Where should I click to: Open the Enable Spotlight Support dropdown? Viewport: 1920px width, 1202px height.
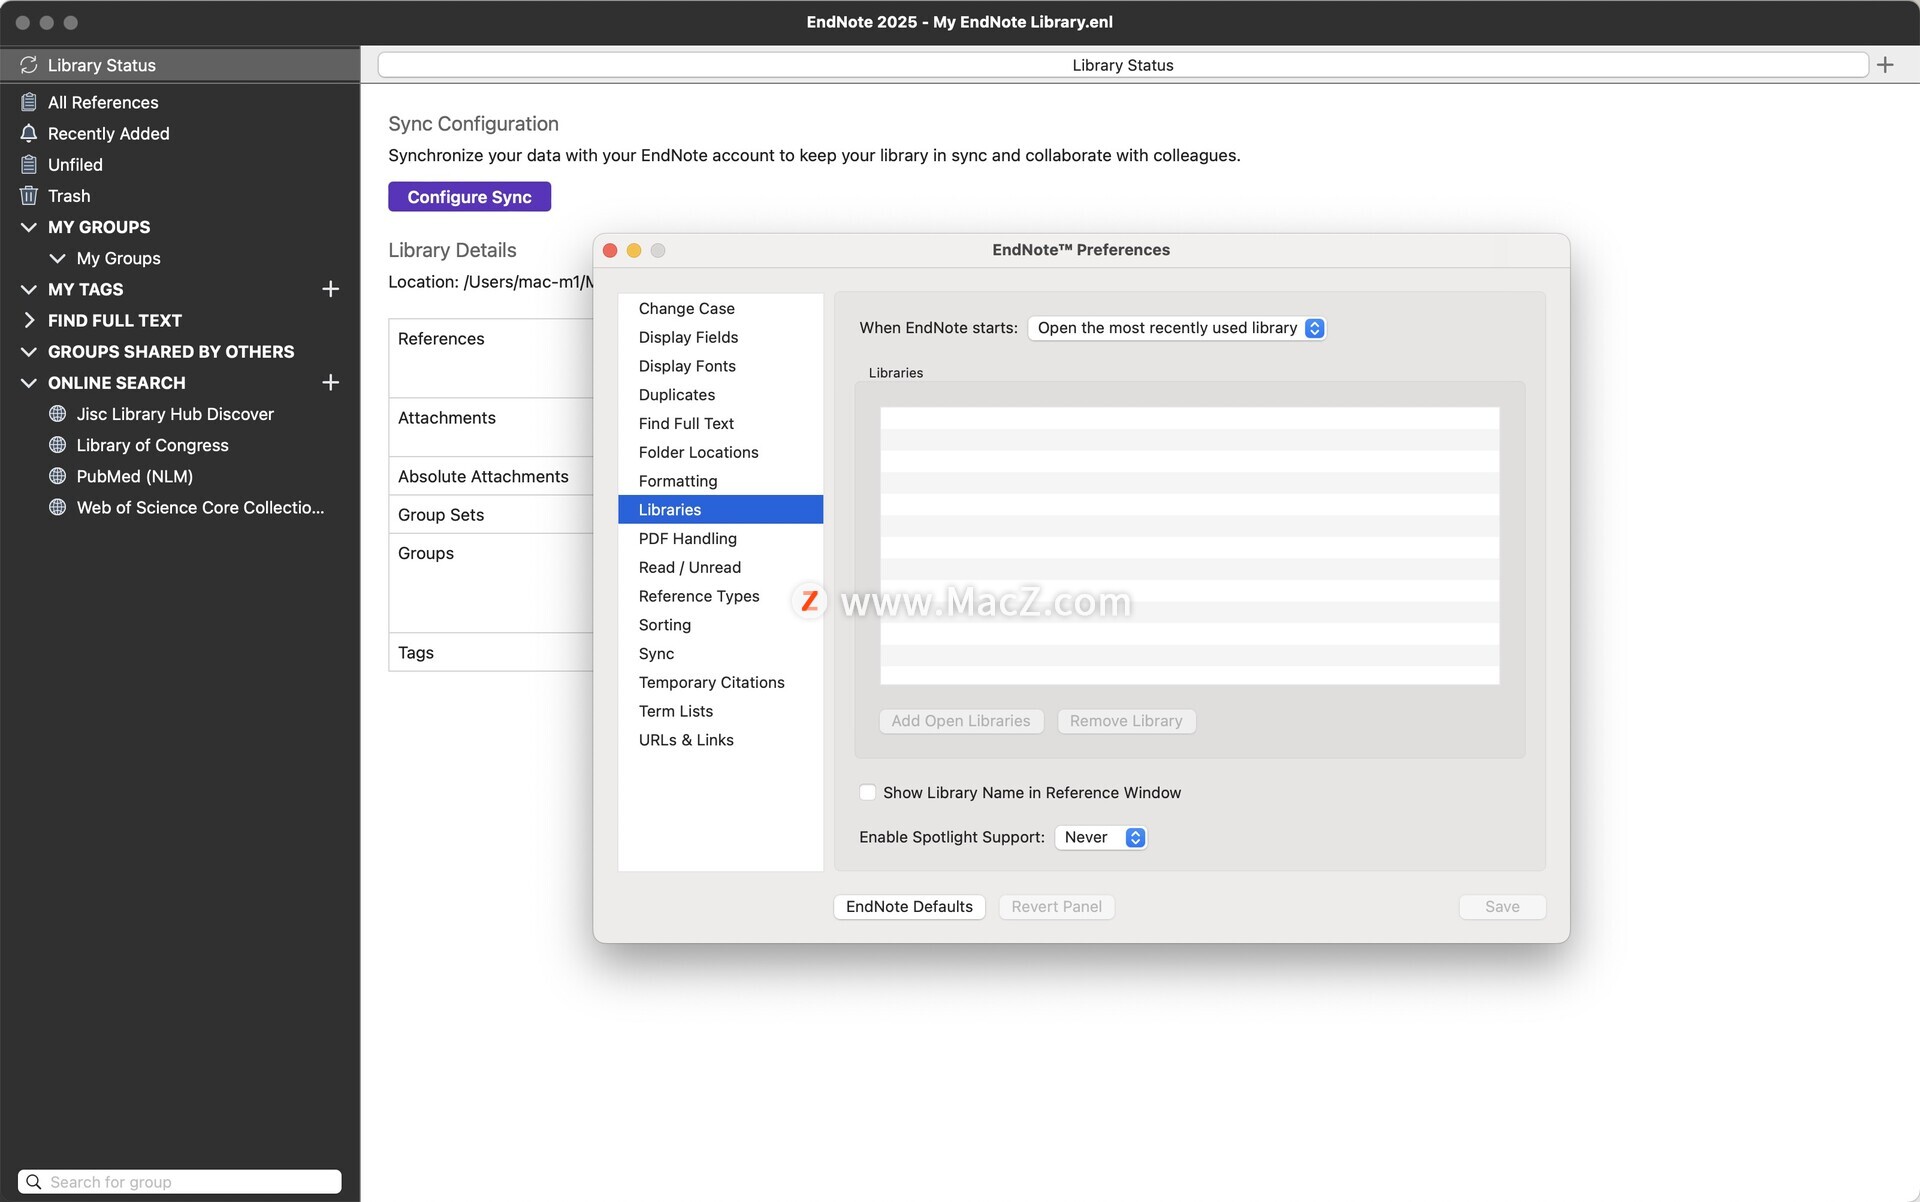[x=1101, y=837]
